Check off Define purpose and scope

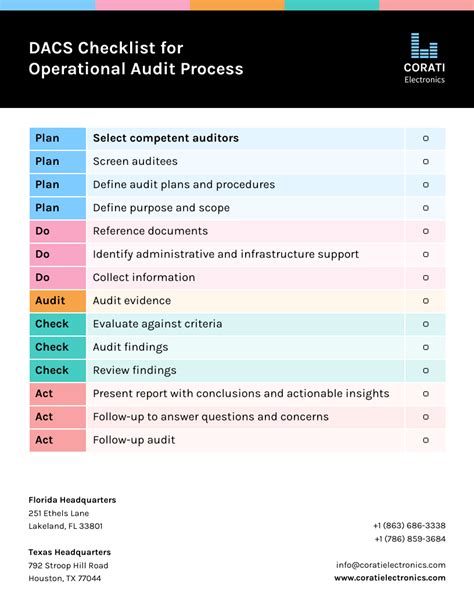426,208
